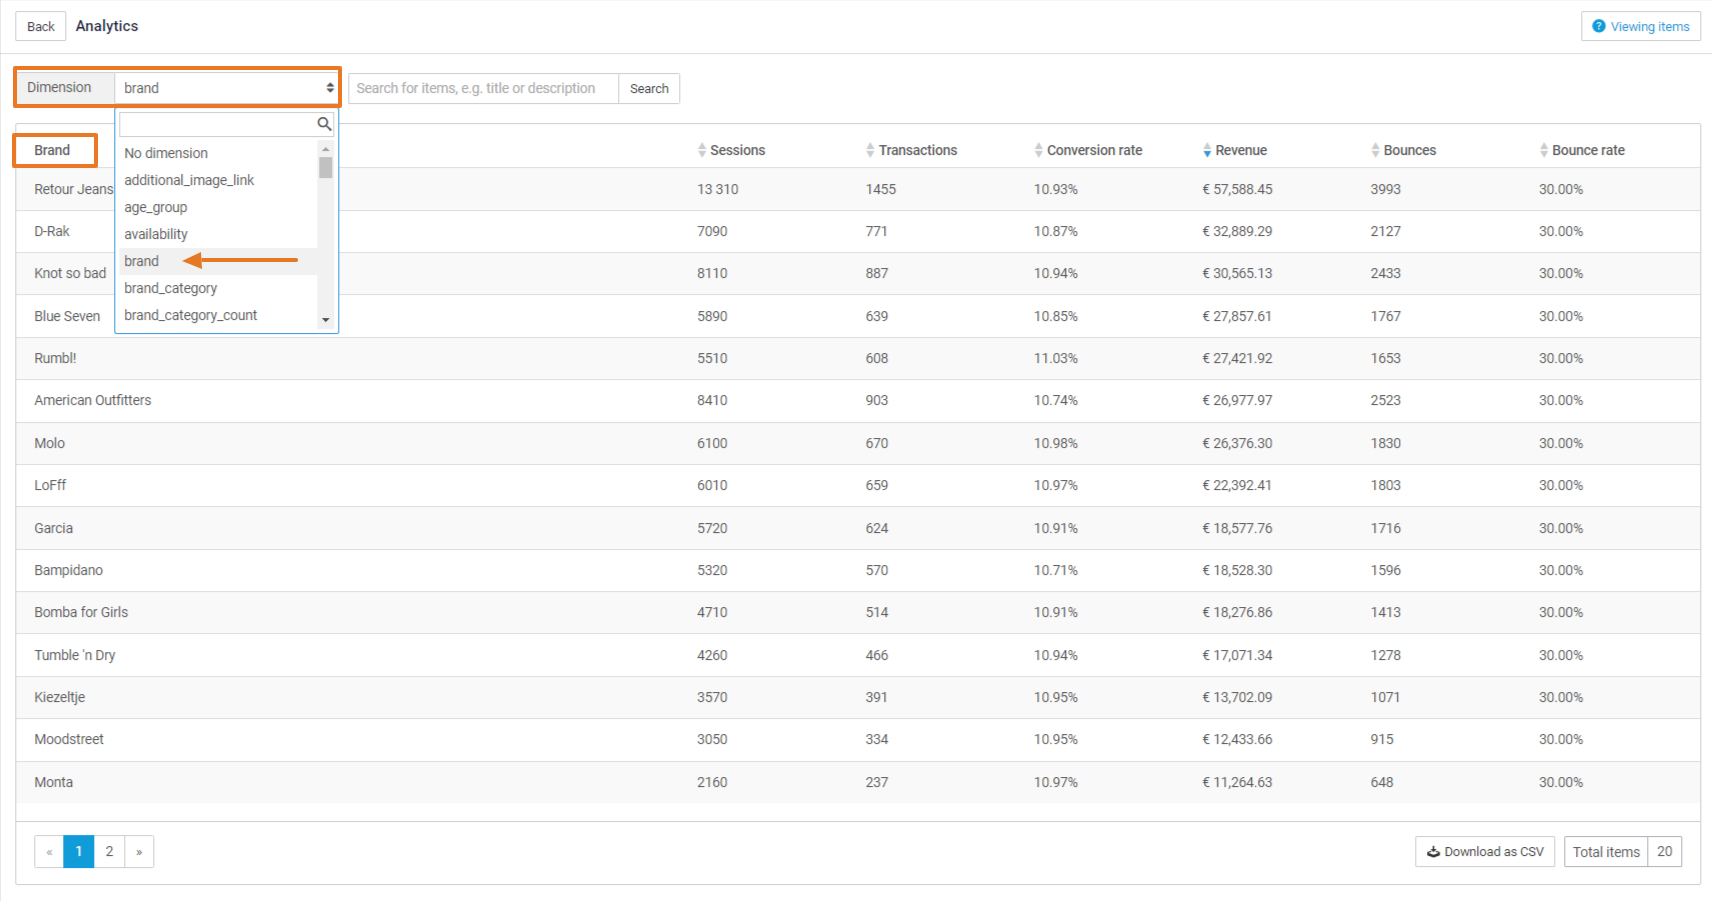
Task: Focus the search for items input field
Action: click(483, 88)
